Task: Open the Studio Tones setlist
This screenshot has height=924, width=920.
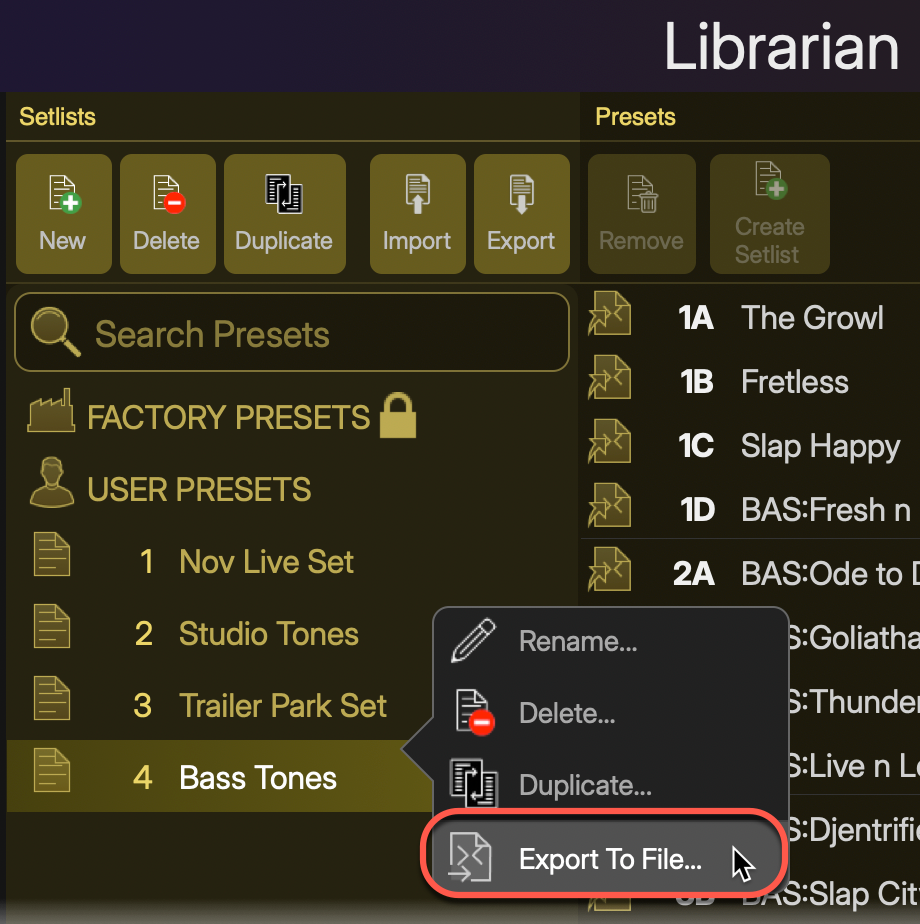Action: [x=268, y=633]
